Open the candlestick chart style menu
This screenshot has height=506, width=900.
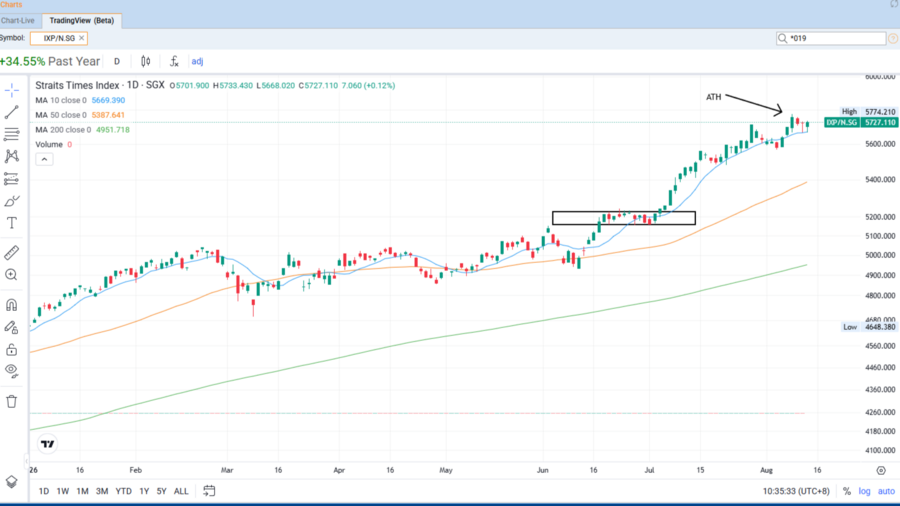[146, 61]
